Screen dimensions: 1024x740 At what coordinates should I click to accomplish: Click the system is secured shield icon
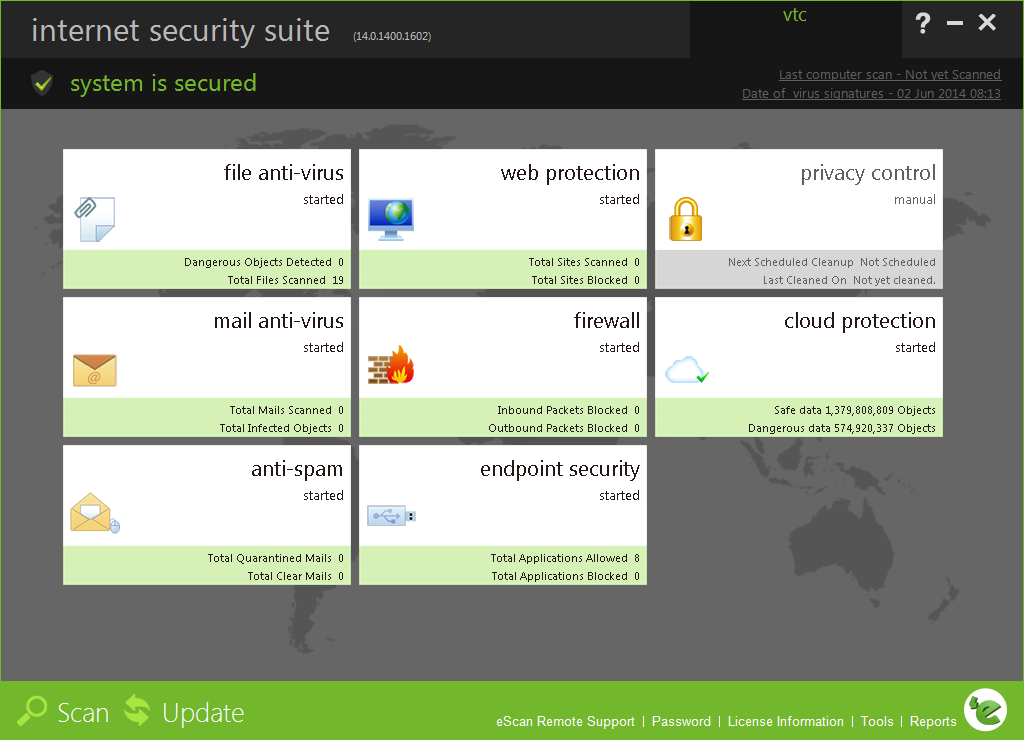41,83
